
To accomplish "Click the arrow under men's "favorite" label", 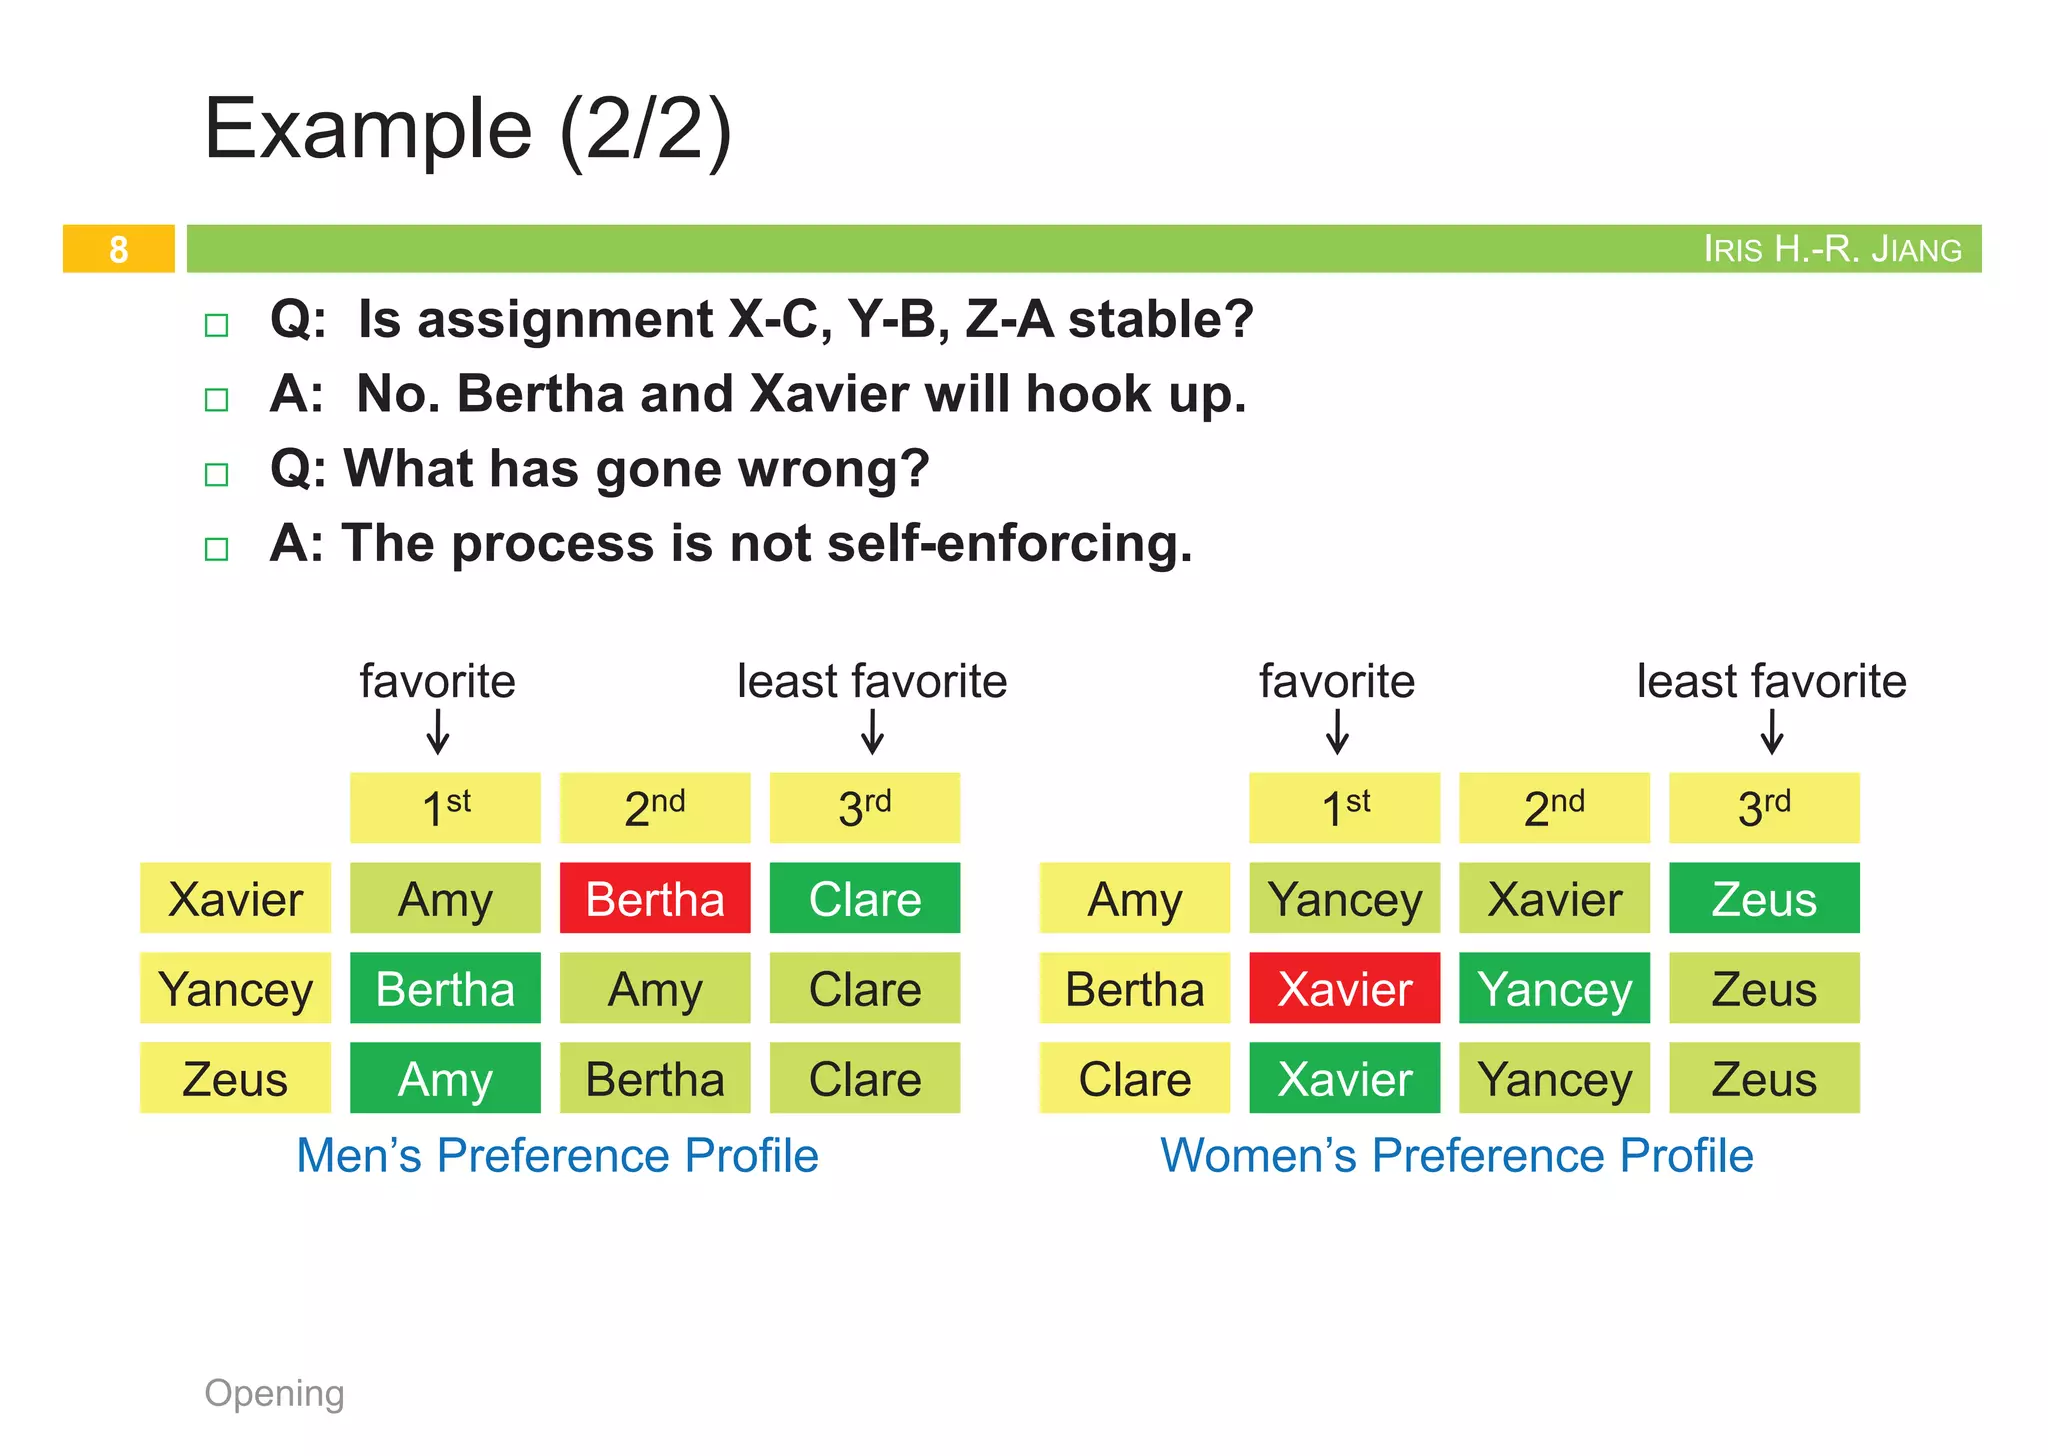I will point(438,731).
